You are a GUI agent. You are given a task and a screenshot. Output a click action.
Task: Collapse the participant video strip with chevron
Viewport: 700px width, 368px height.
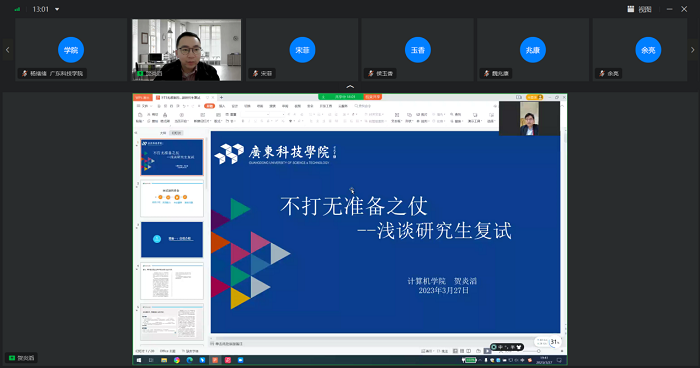pyautogui.click(x=350, y=87)
